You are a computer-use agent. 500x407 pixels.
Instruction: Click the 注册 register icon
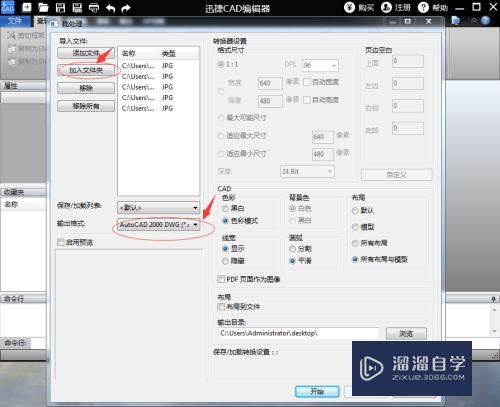coord(386,7)
